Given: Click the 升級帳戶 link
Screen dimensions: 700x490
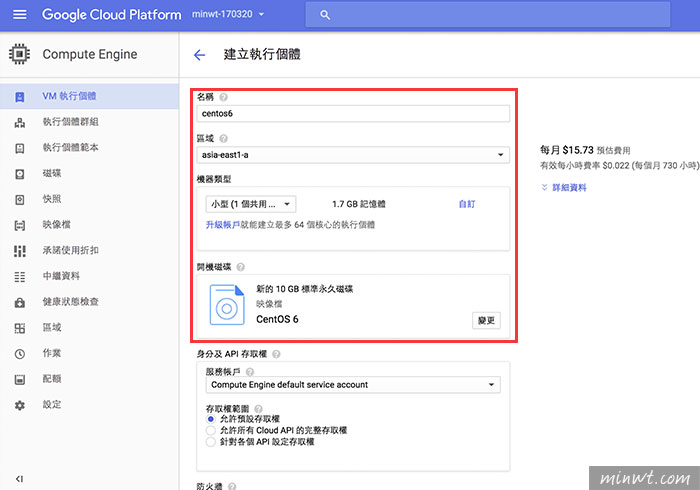Looking at the screenshot, I should [223, 224].
